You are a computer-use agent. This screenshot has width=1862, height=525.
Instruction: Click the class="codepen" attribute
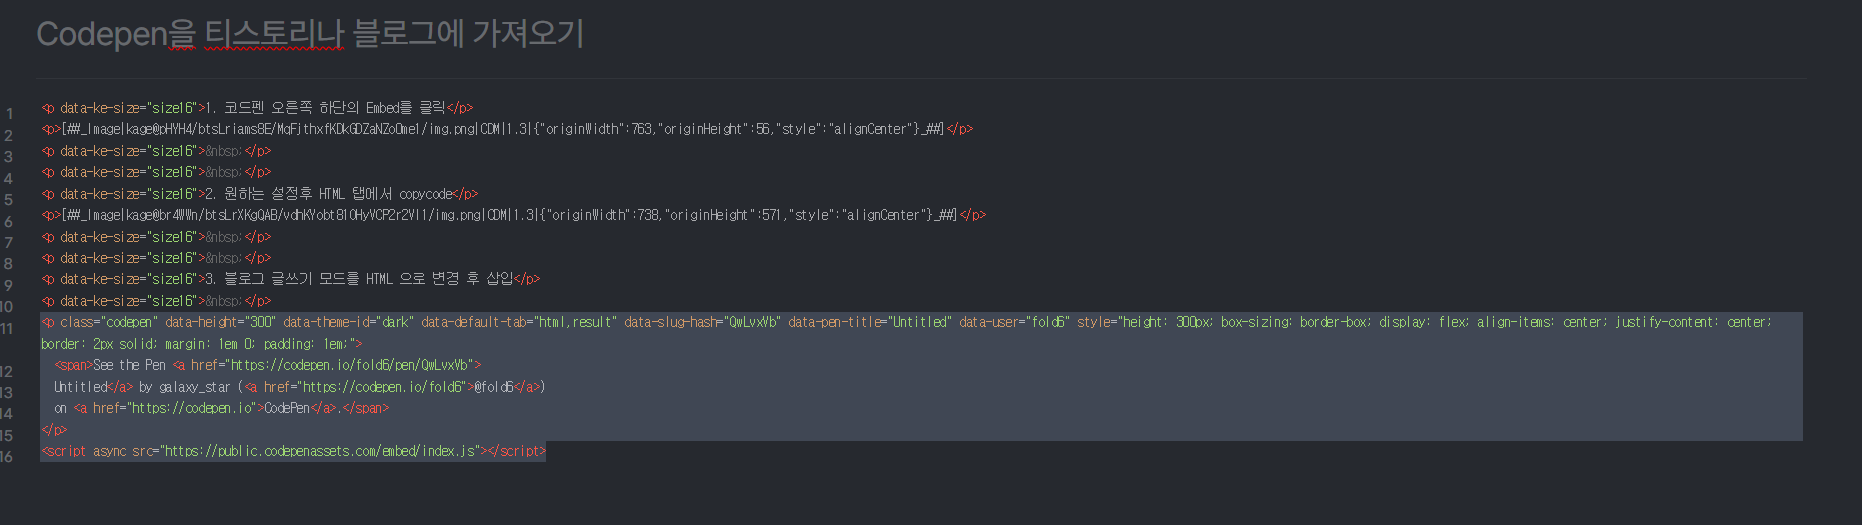coord(109,322)
